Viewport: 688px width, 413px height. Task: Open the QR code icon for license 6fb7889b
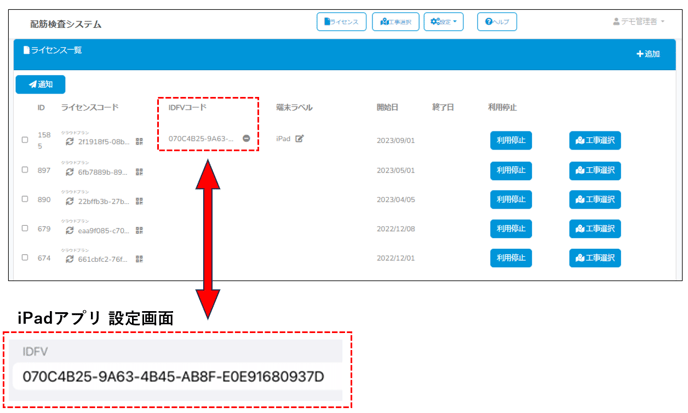(x=139, y=171)
